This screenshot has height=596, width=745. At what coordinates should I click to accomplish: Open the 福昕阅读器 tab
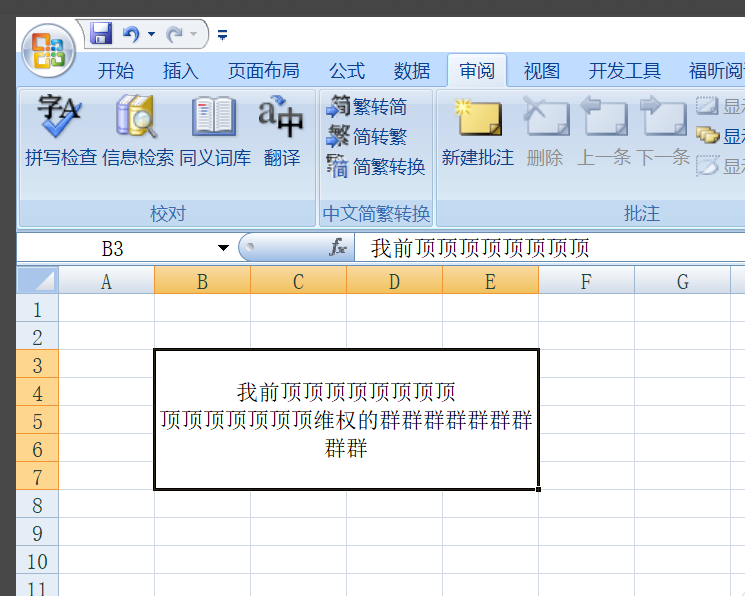716,71
